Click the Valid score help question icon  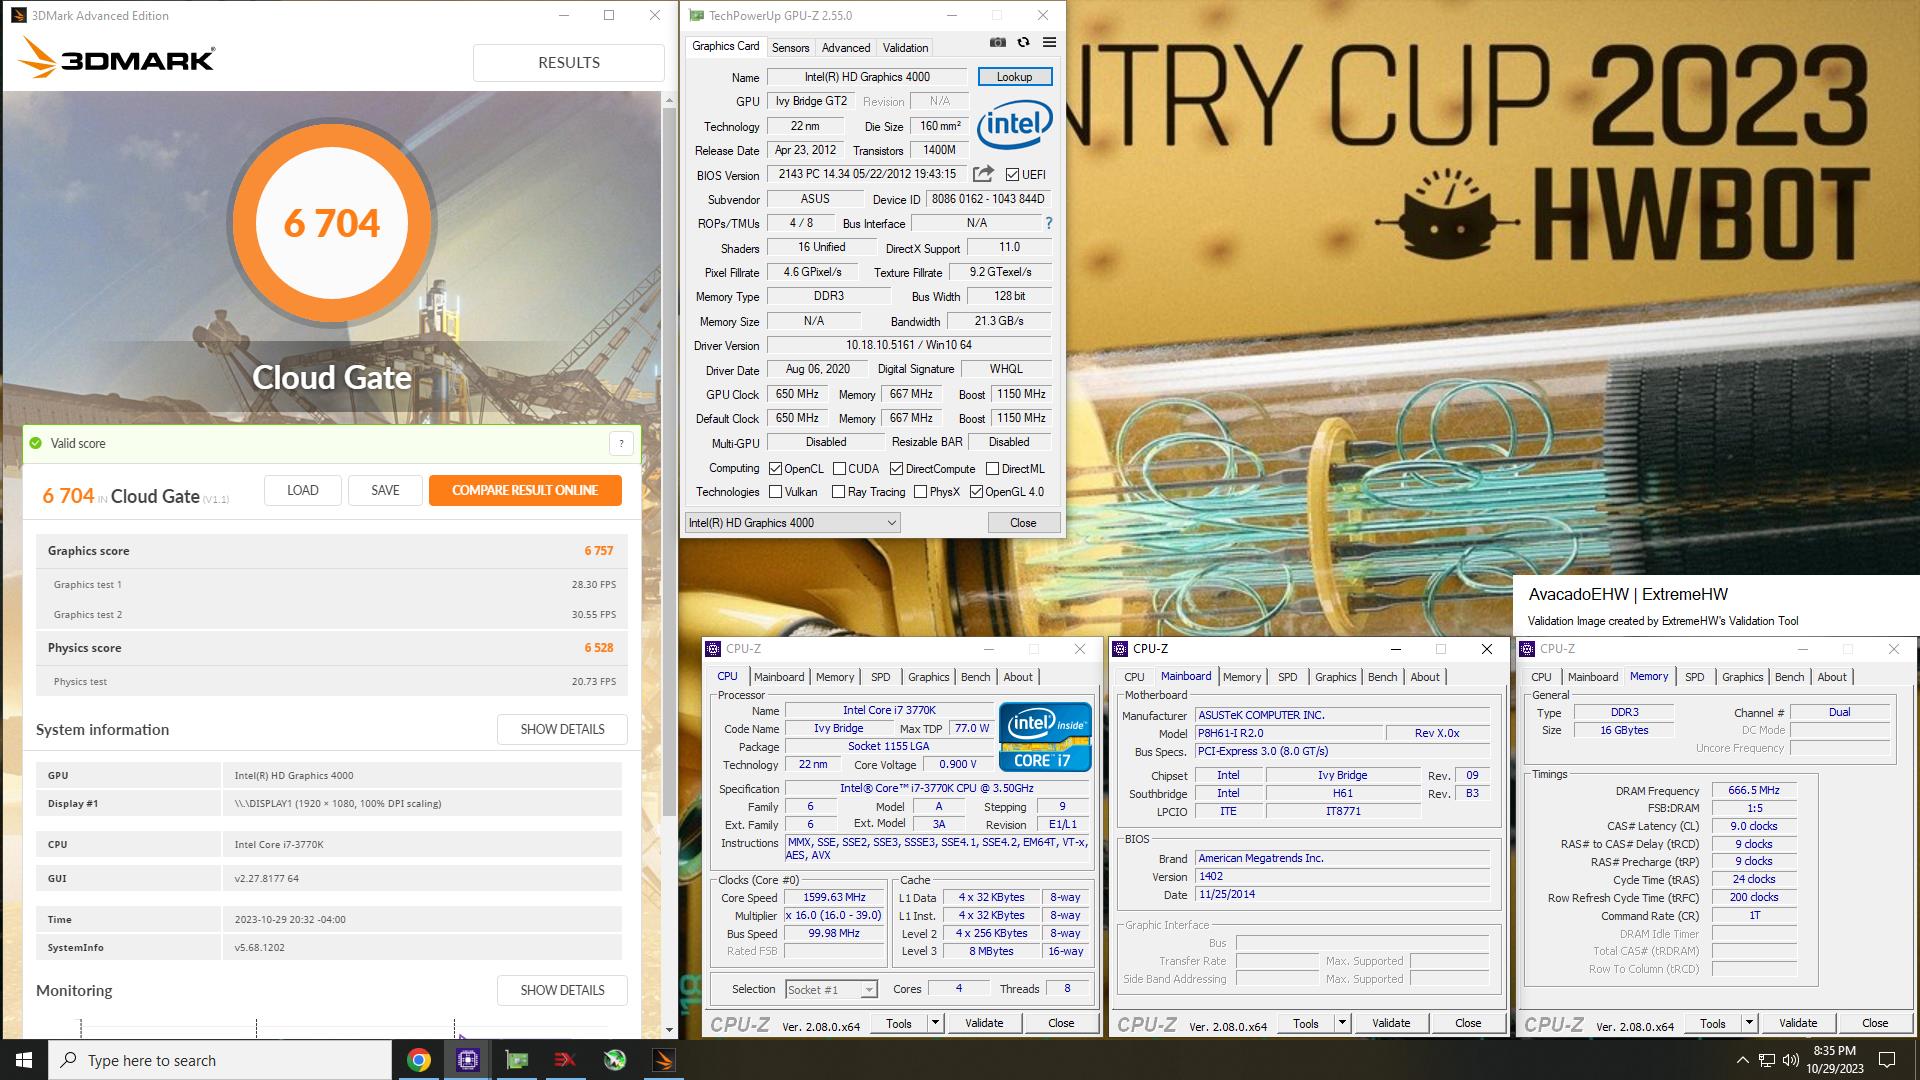(x=621, y=444)
